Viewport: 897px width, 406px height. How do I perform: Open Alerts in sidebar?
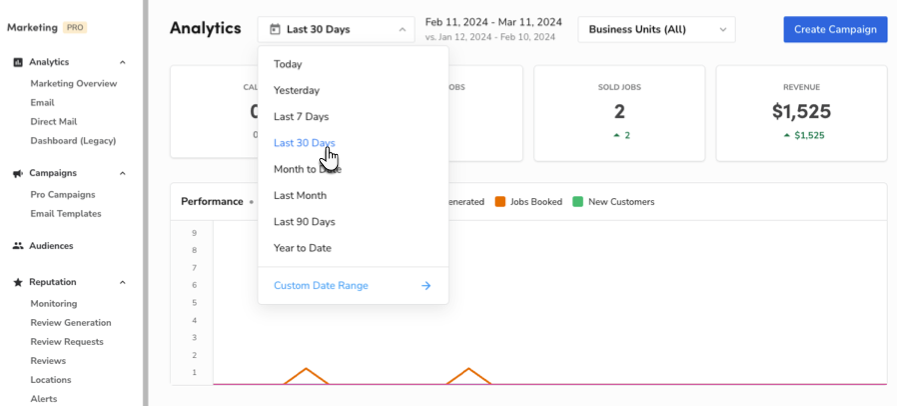43,399
